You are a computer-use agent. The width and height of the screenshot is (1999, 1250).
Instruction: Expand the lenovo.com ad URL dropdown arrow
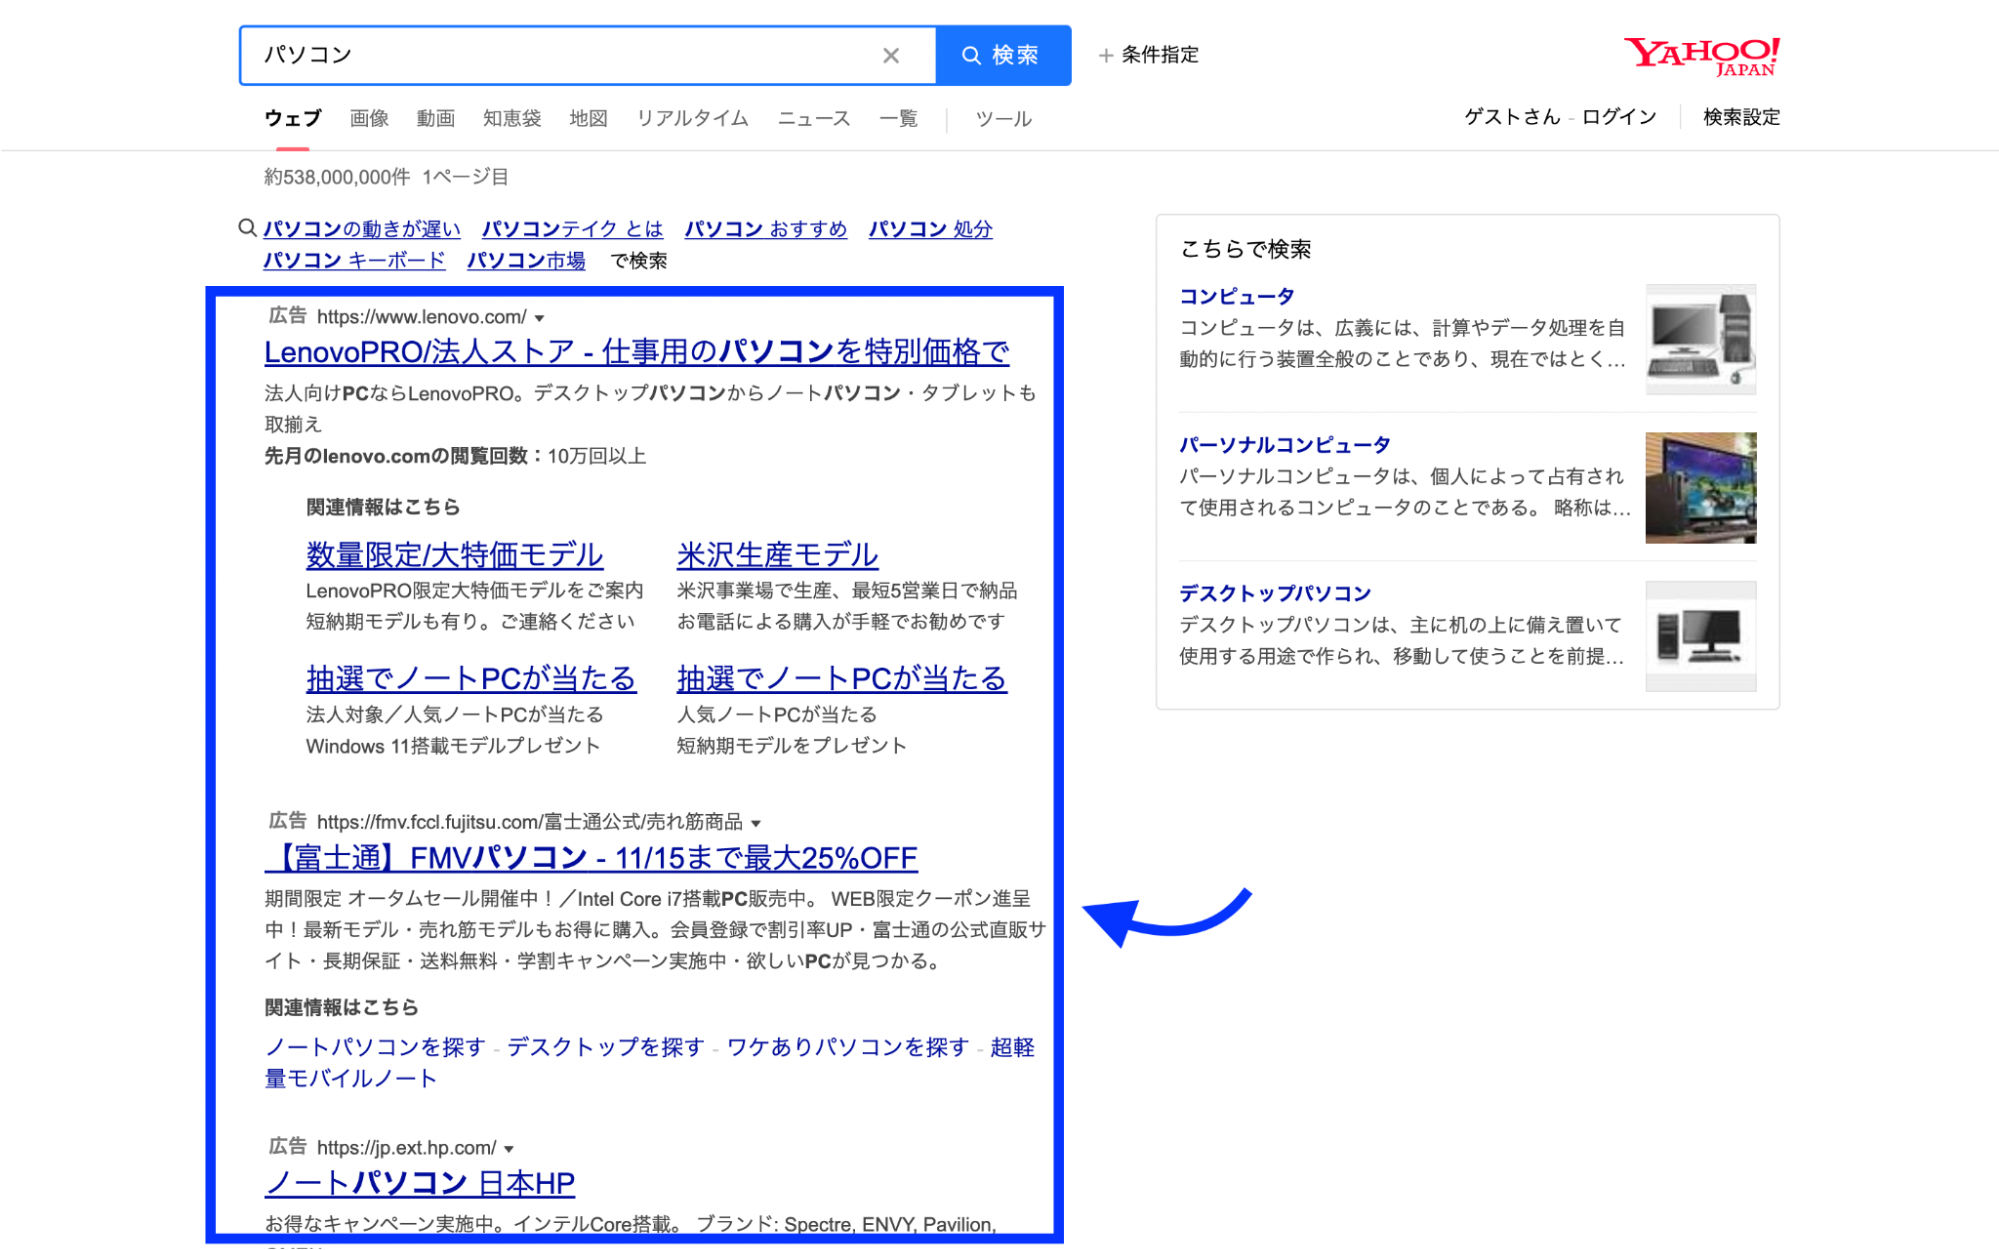(539, 318)
